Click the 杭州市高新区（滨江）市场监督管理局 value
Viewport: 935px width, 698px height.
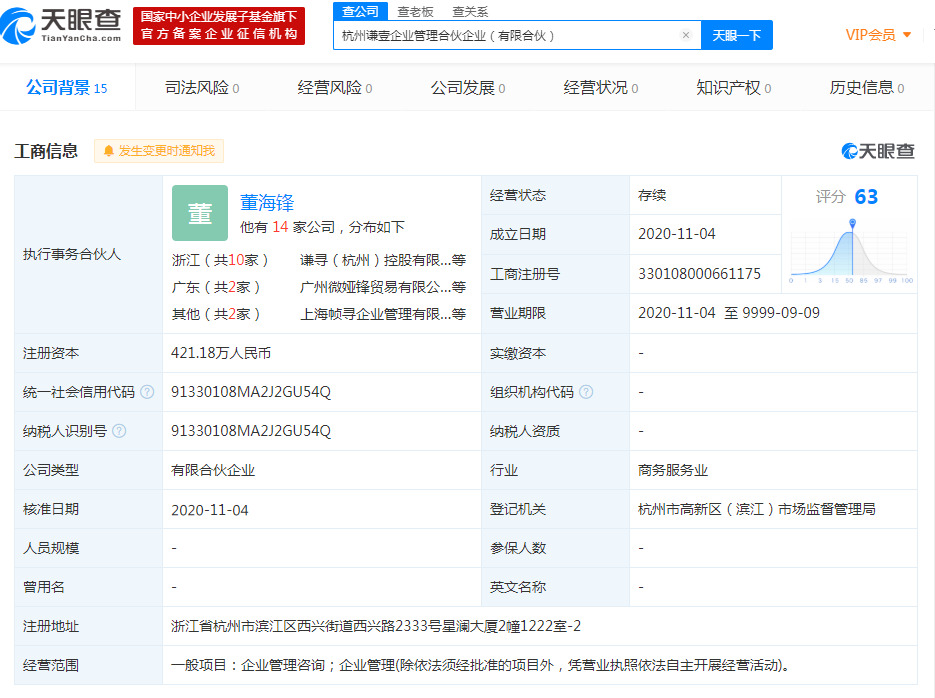[756, 509]
